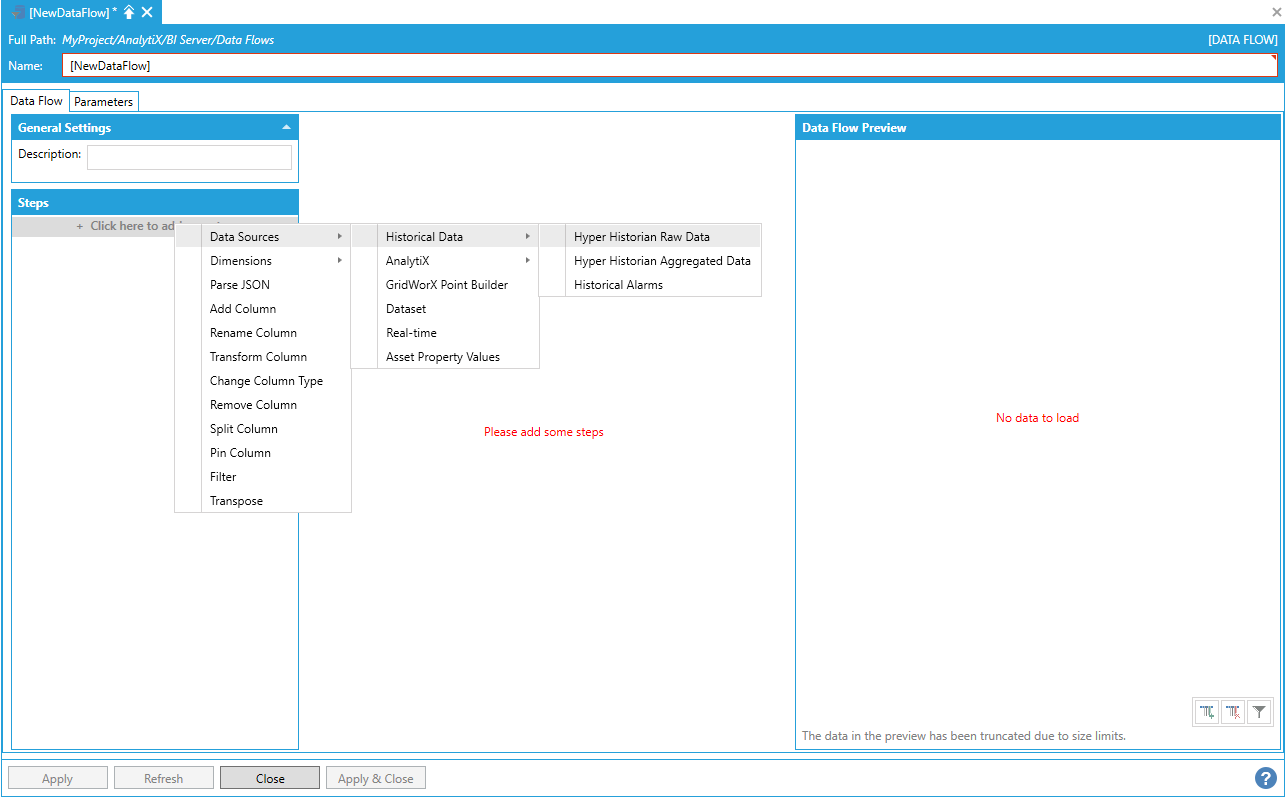Collapse the General Settings panel
1287x797 pixels.
pos(287,128)
